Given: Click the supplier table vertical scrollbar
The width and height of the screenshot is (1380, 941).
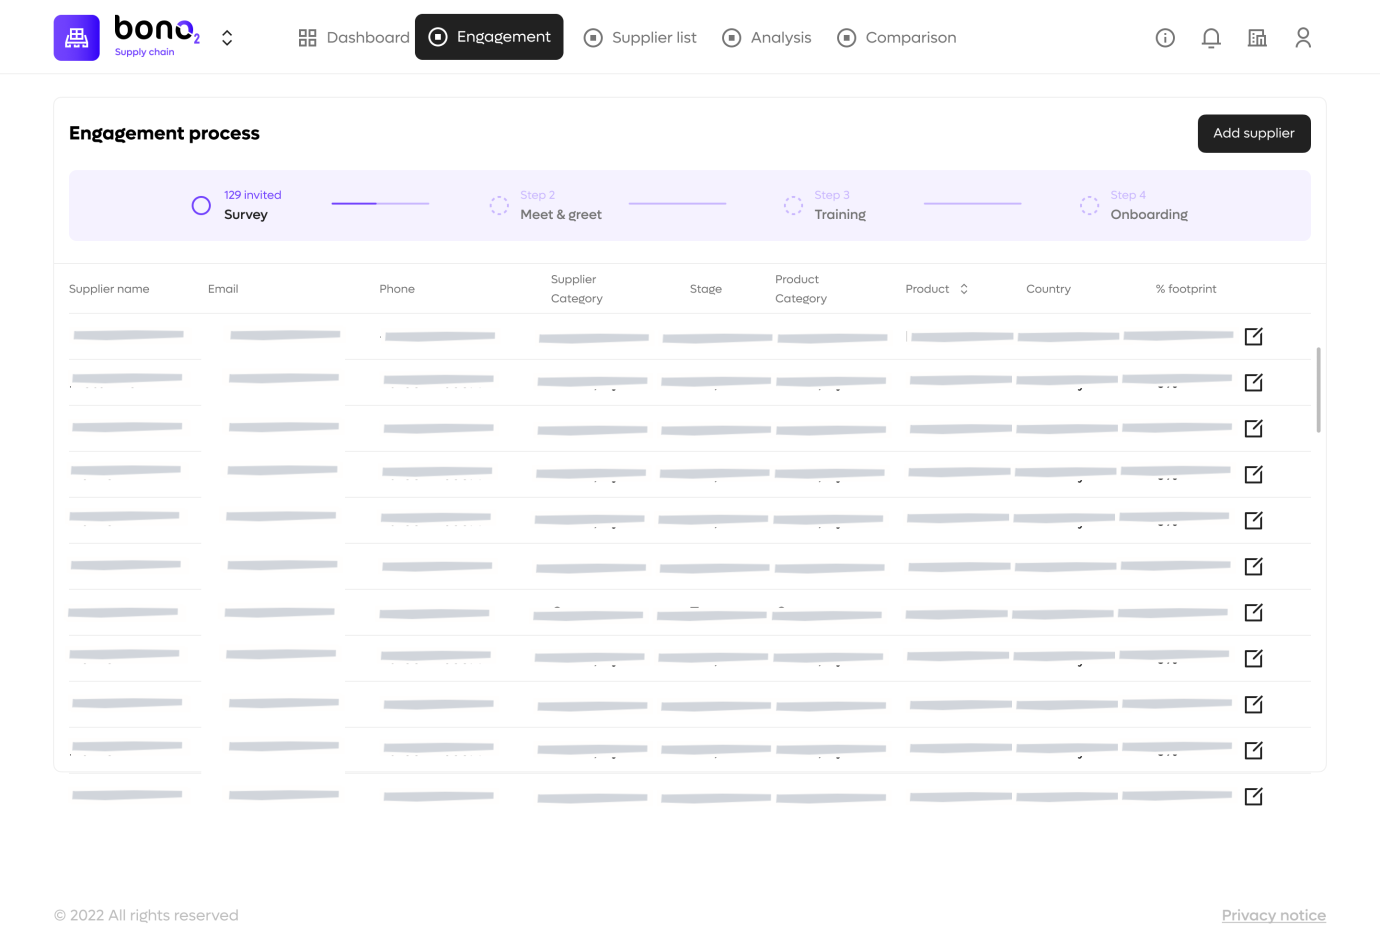Looking at the screenshot, I should [x=1318, y=390].
